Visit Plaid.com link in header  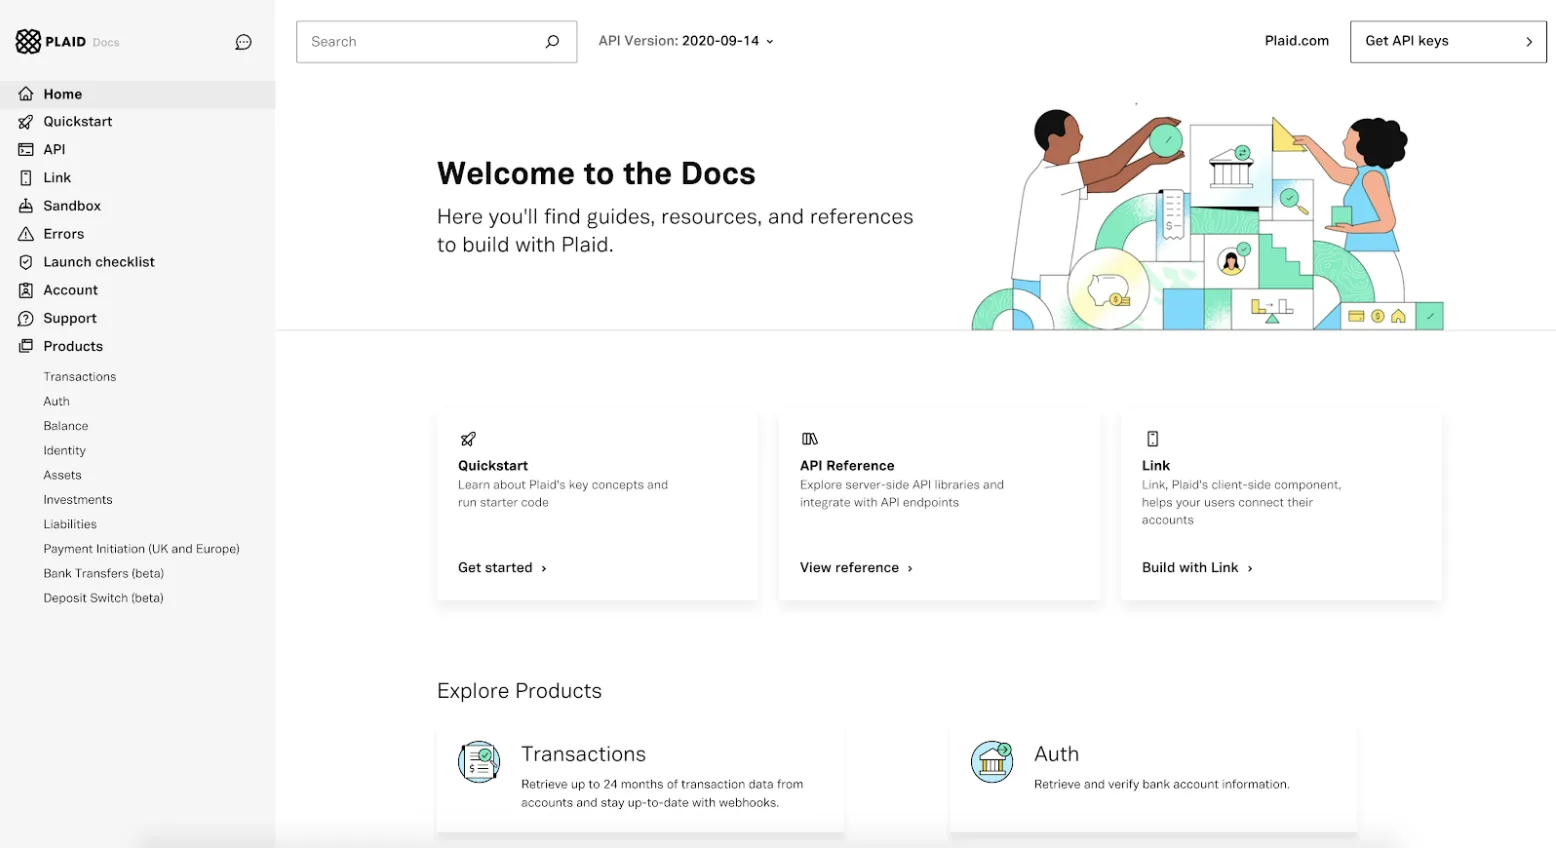coord(1297,41)
